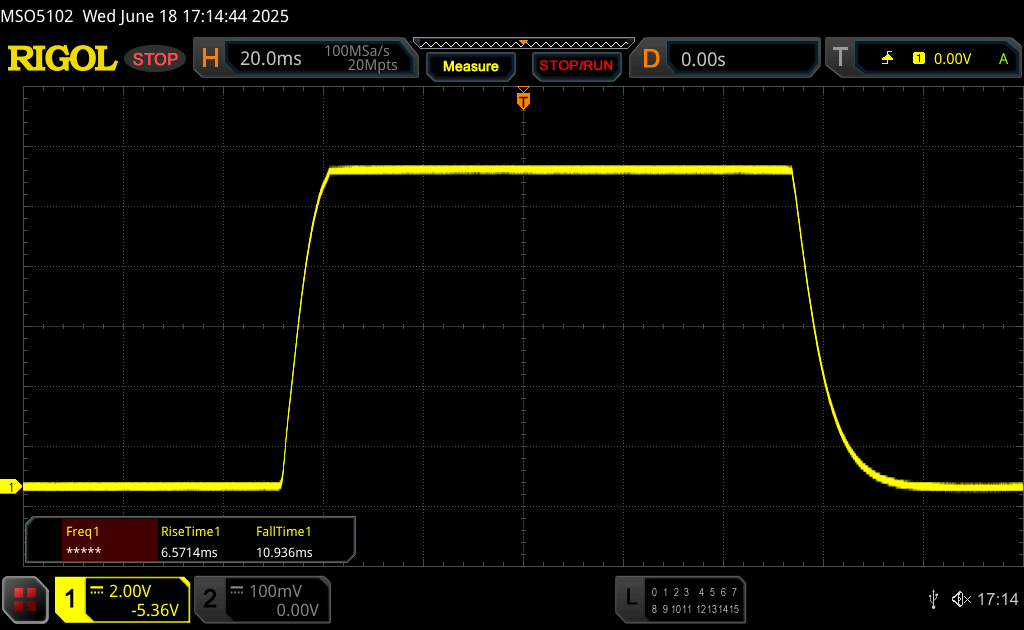Open the red grid function navigation icon
Viewport: 1024px width, 630px height.
[x=25, y=599]
